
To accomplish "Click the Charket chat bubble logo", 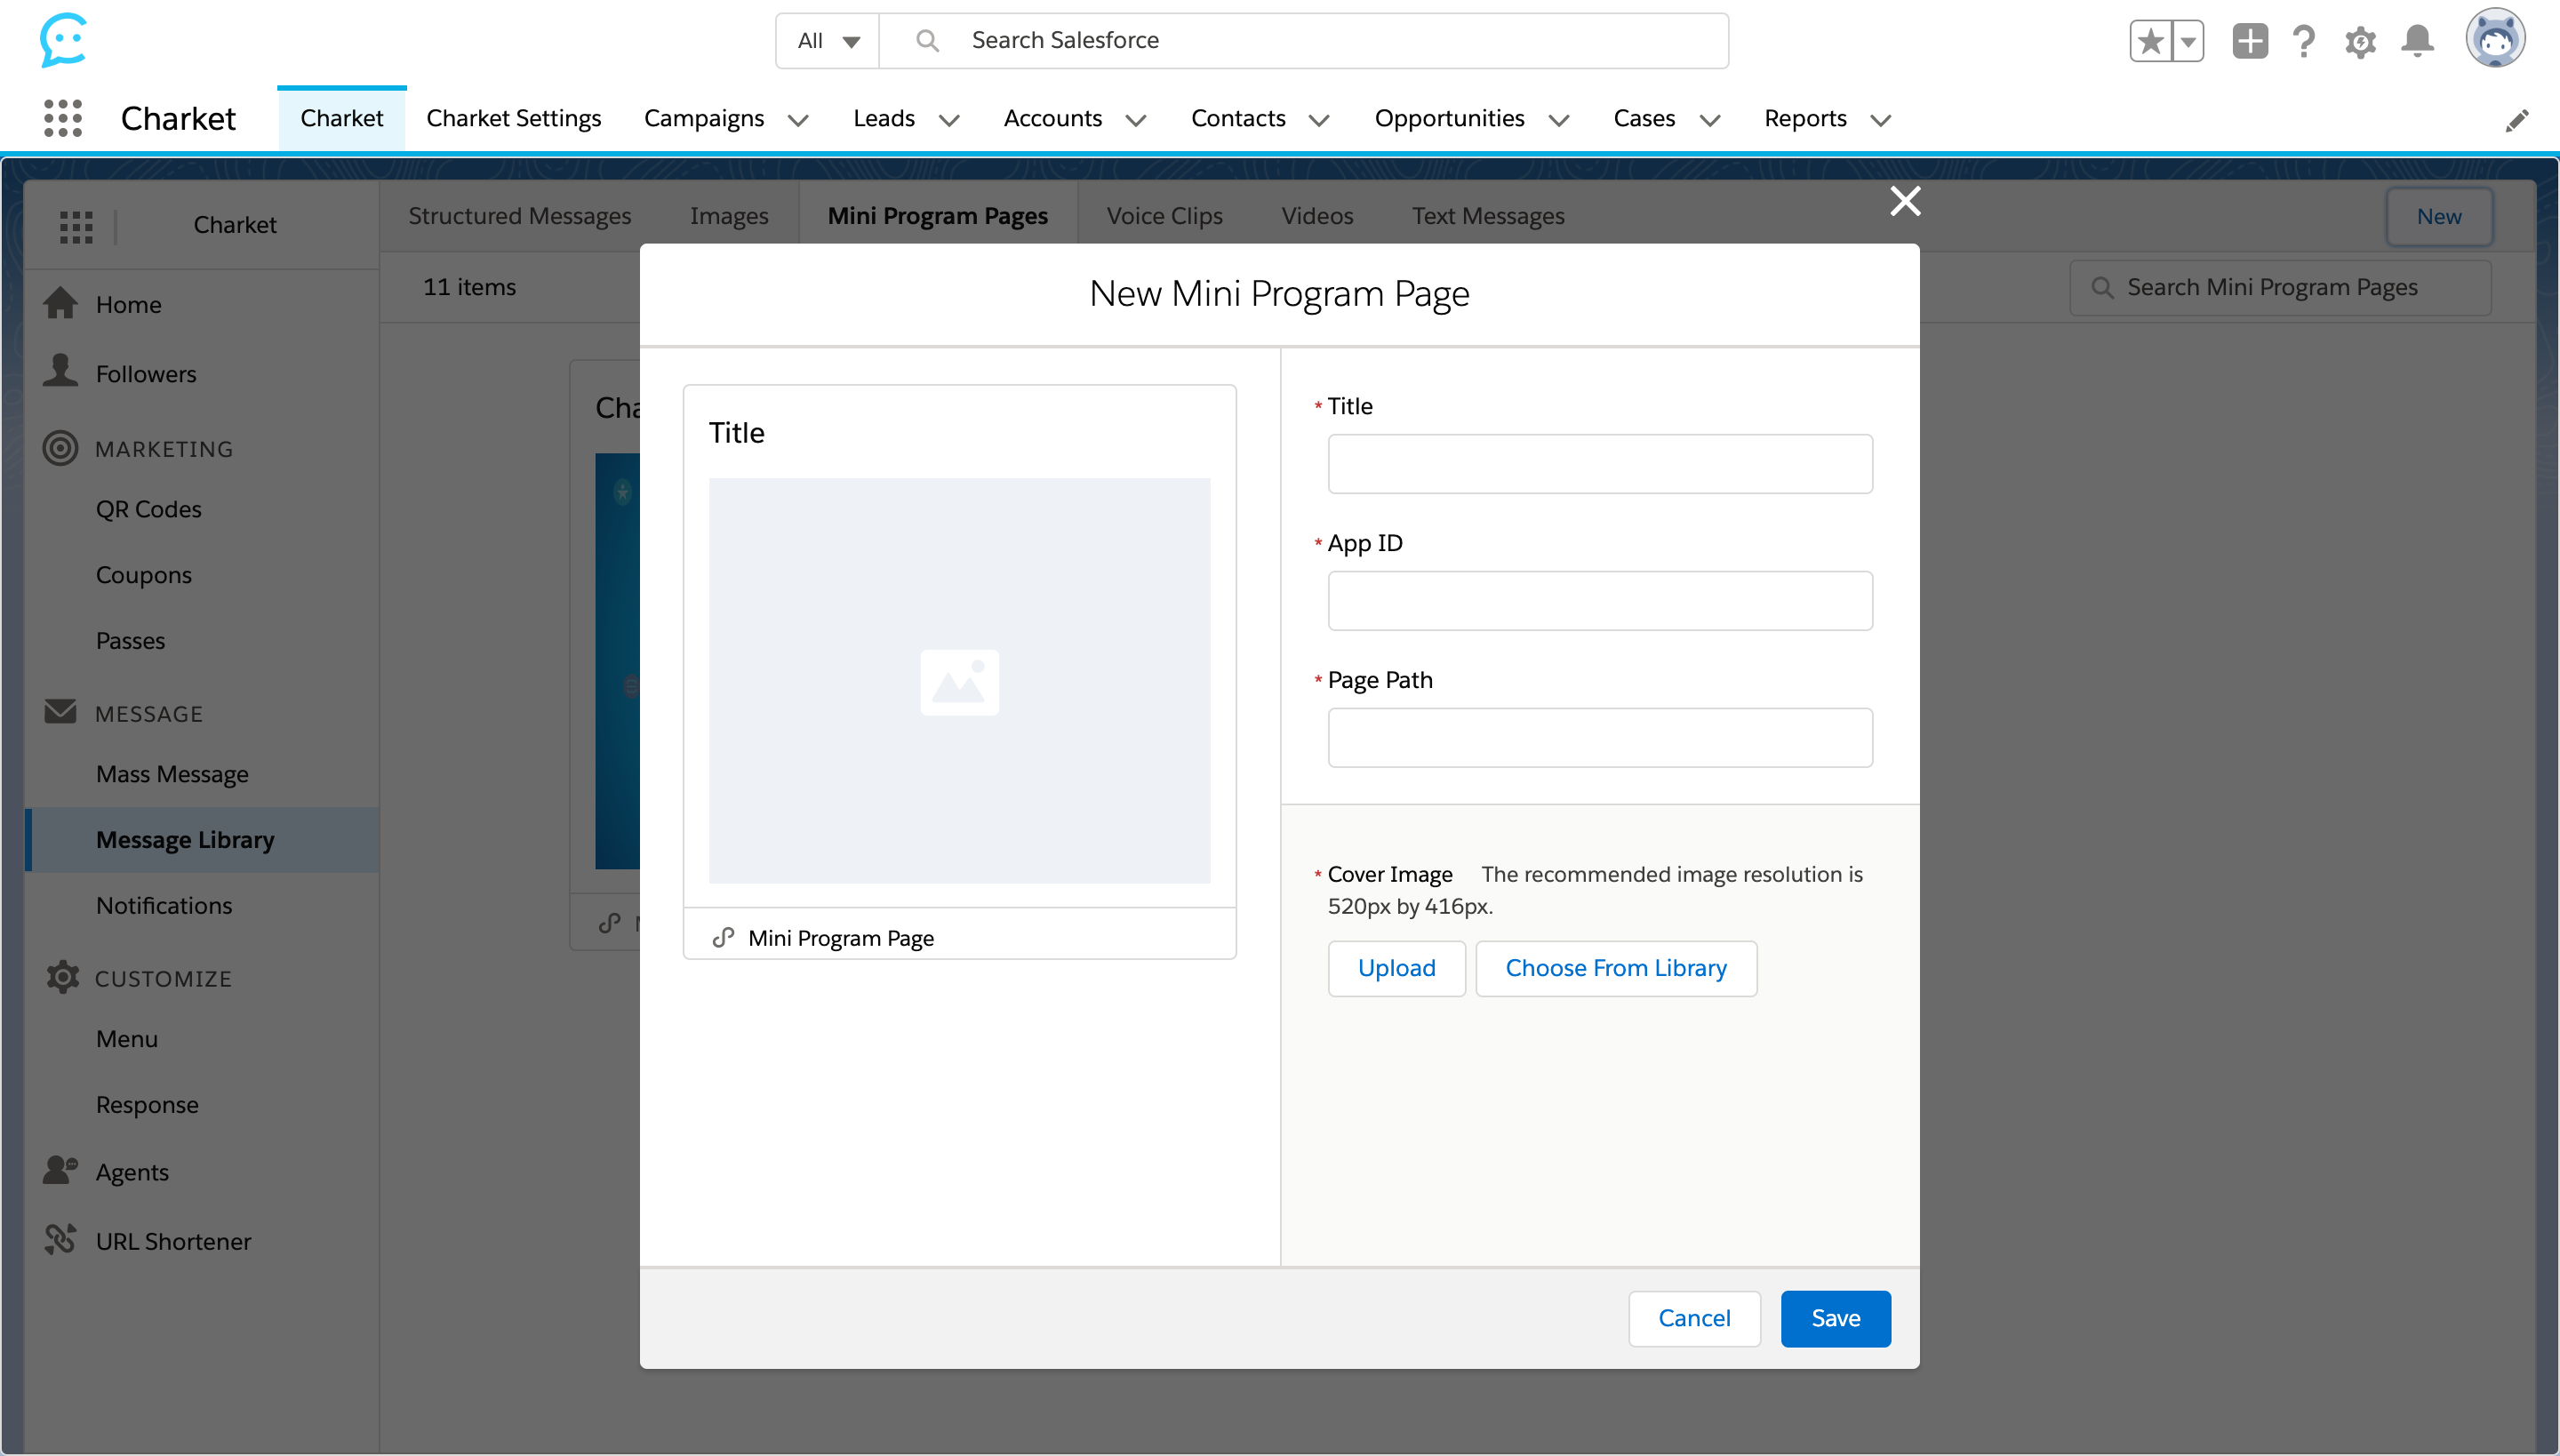I will [x=63, y=40].
